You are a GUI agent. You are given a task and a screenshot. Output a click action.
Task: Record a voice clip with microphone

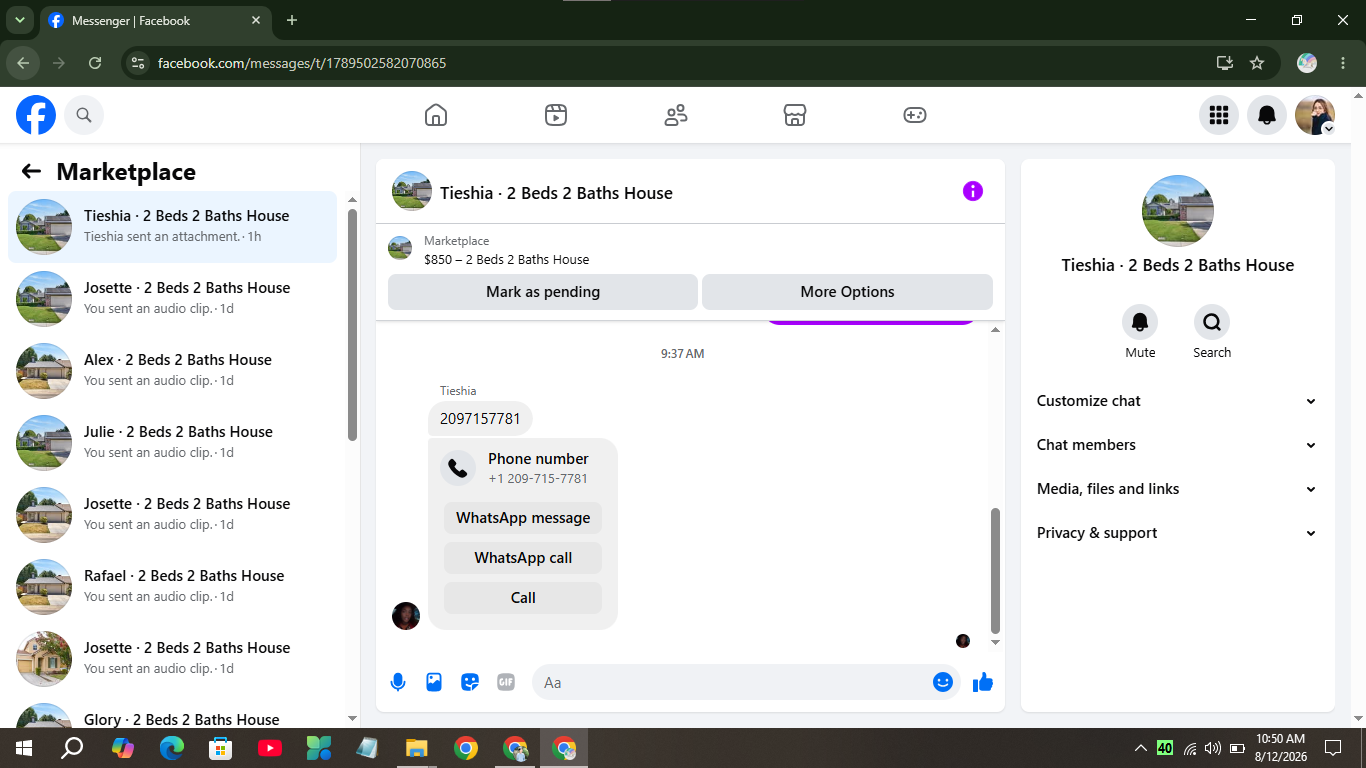pyautogui.click(x=398, y=682)
